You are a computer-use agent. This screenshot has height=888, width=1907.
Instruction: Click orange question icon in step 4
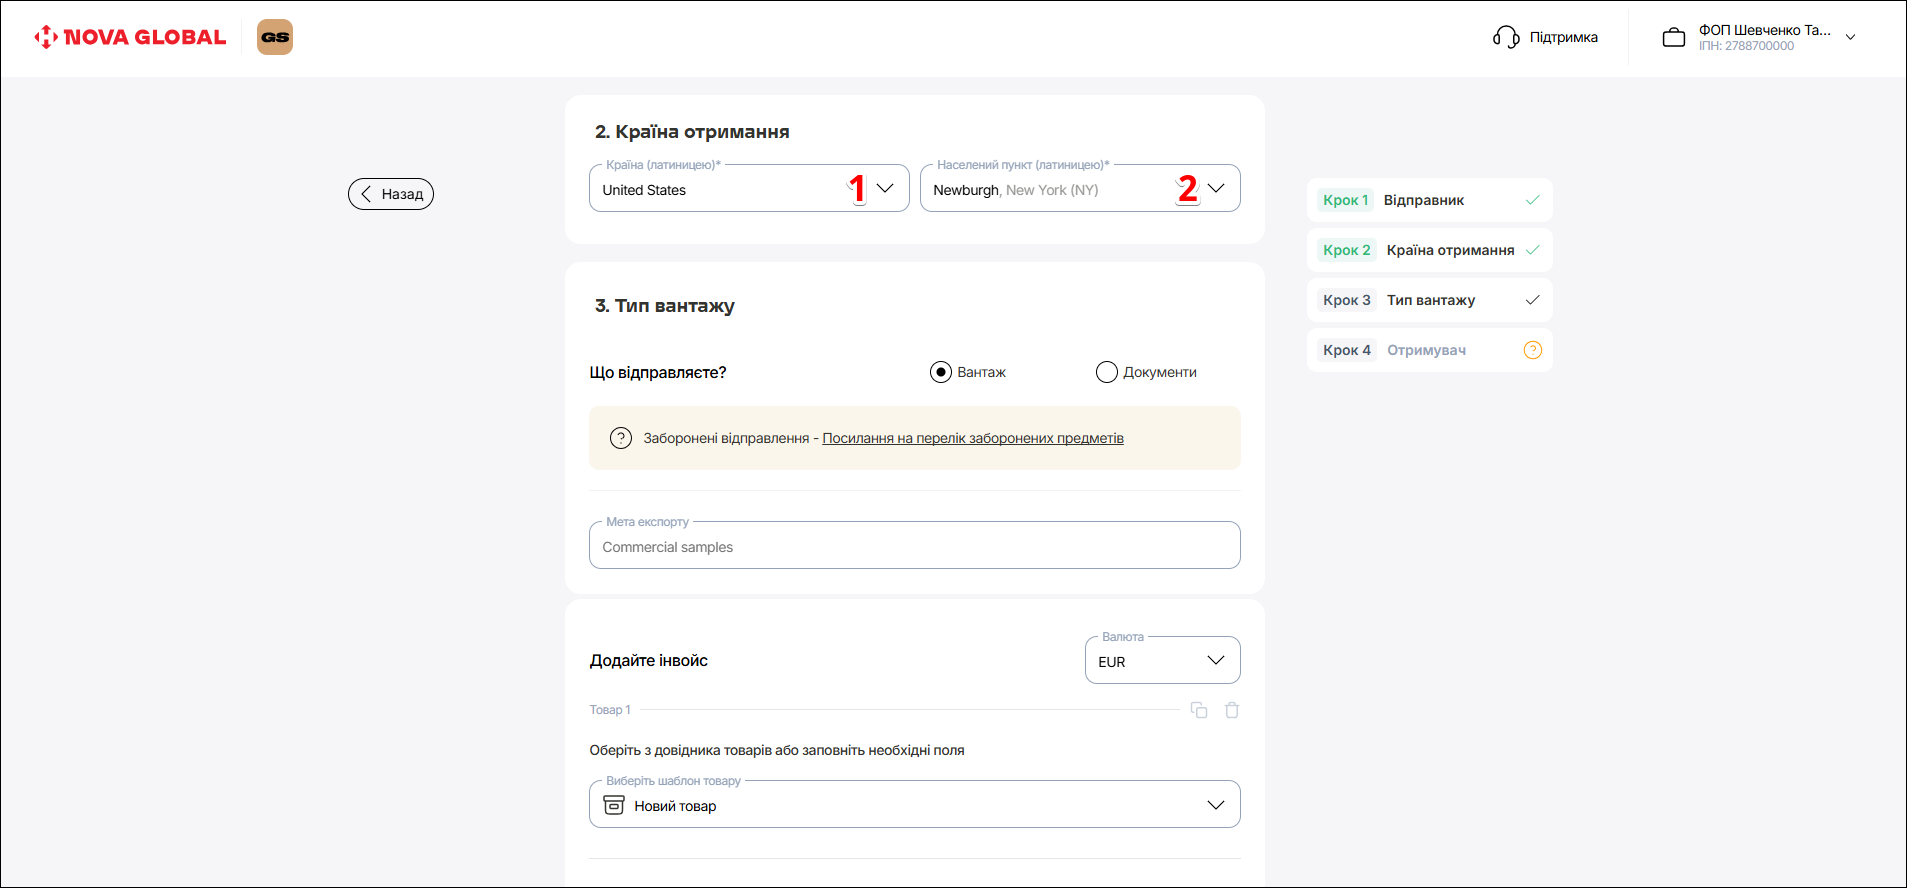tap(1532, 350)
